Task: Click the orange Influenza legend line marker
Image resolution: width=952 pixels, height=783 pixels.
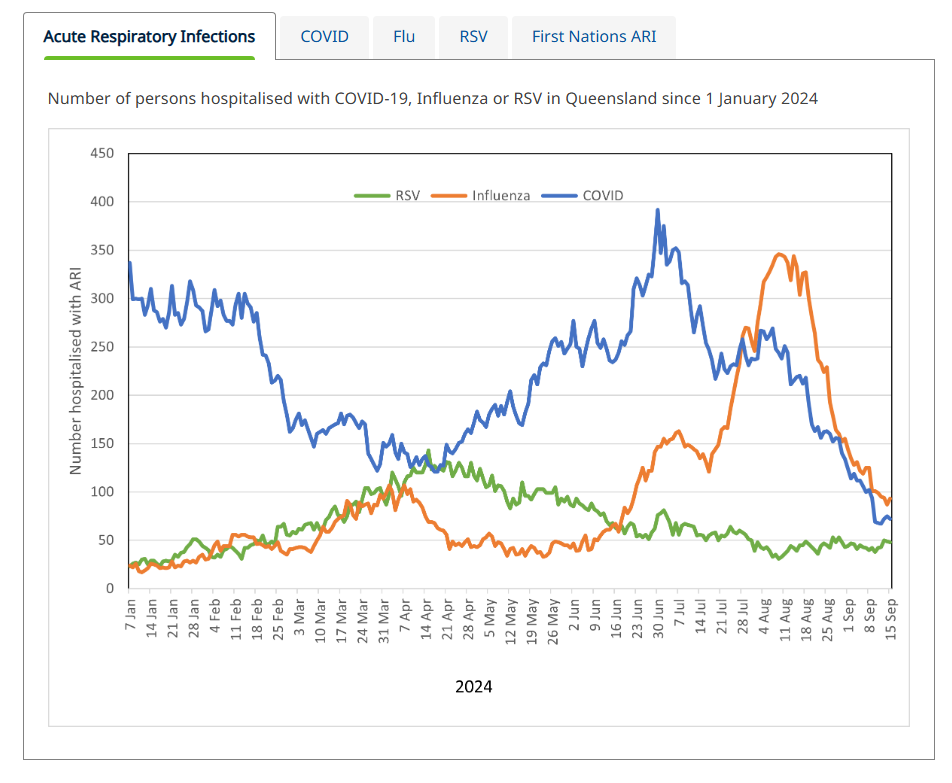Action: (450, 195)
